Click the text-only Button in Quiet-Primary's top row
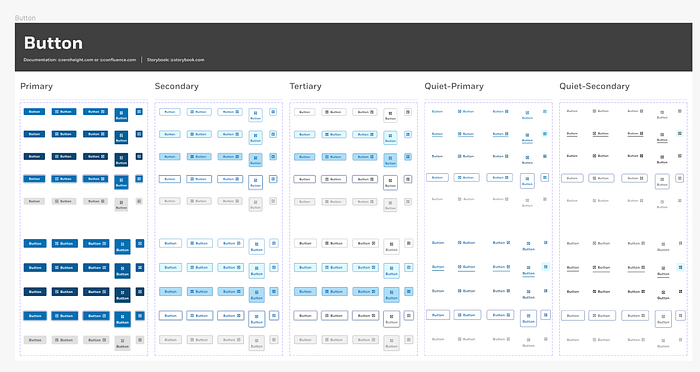 pyautogui.click(x=438, y=111)
